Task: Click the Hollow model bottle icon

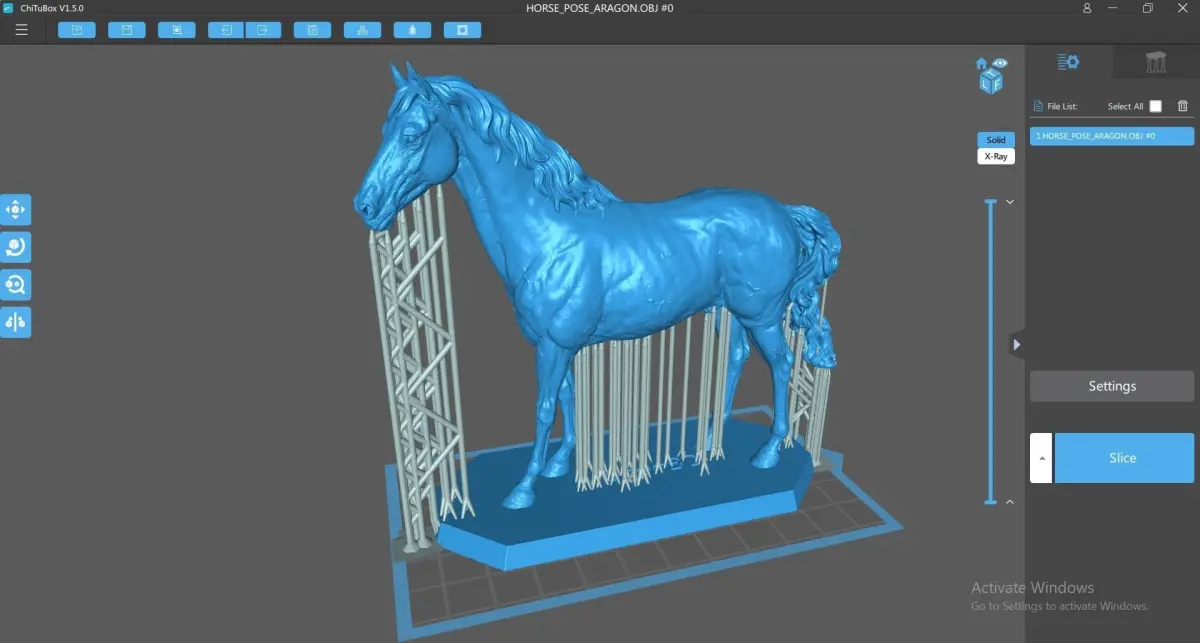Action: (x=413, y=30)
